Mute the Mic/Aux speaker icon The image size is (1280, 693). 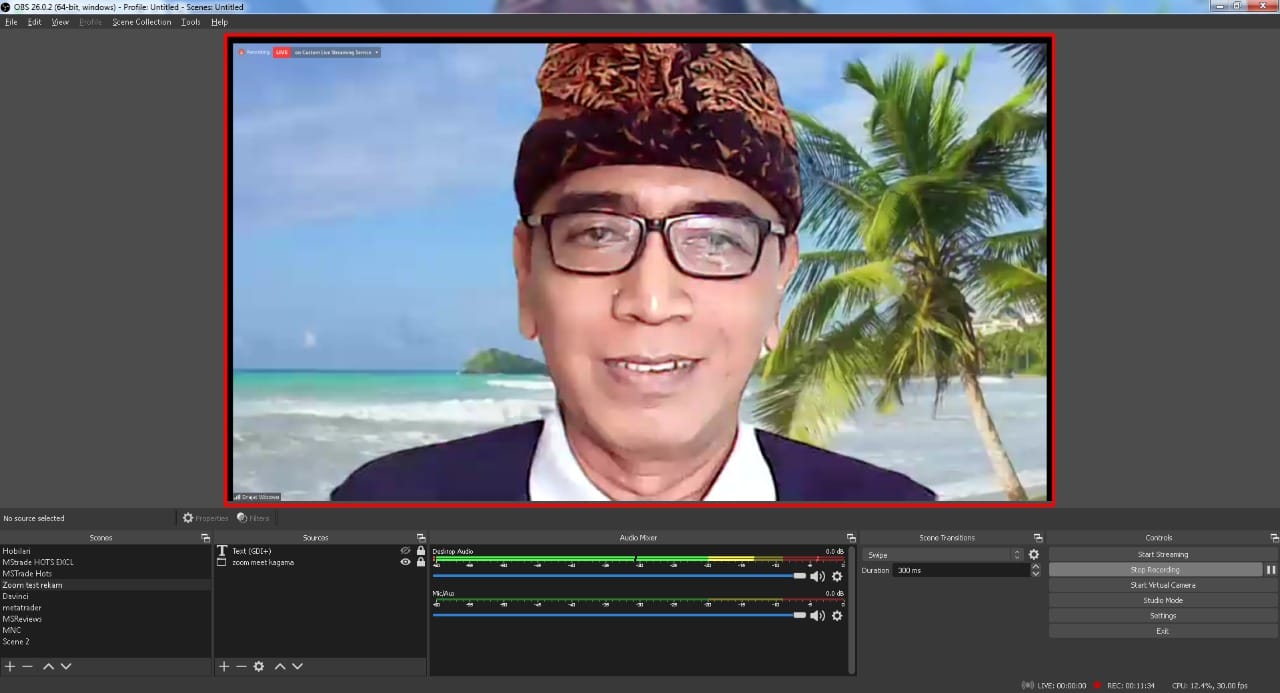pos(817,615)
